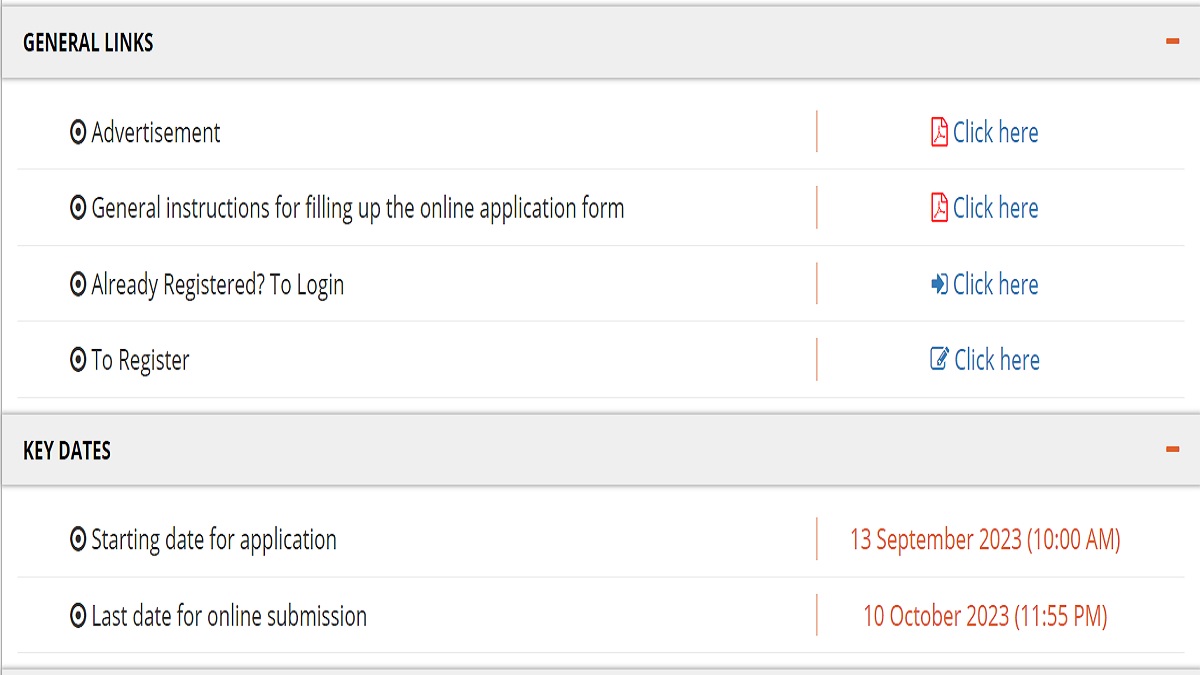Click the PDF icon for General instructions
1200x675 pixels.
[x=939, y=208]
